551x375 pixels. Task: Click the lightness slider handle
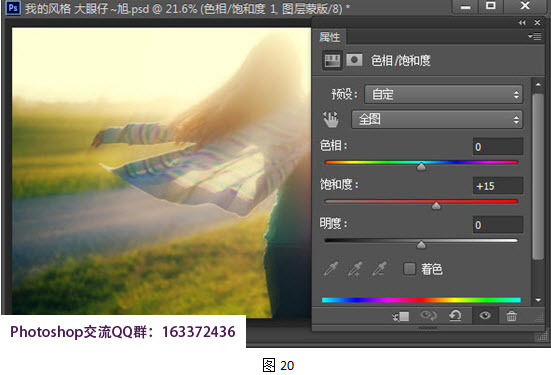(421, 245)
